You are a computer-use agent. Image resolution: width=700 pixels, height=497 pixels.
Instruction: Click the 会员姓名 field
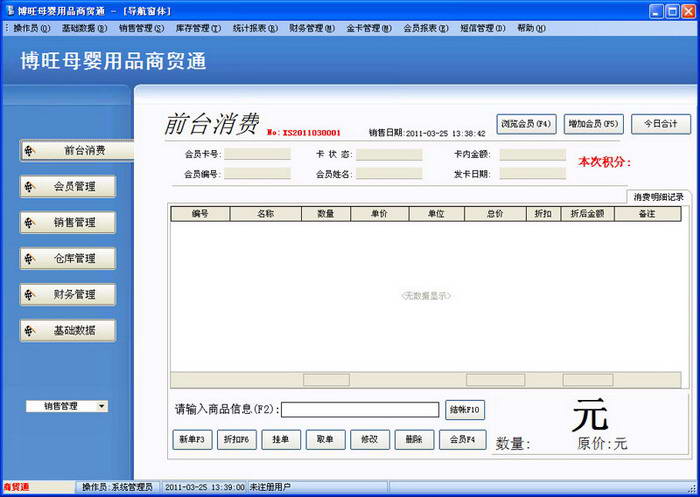click(x=389, y=174)
